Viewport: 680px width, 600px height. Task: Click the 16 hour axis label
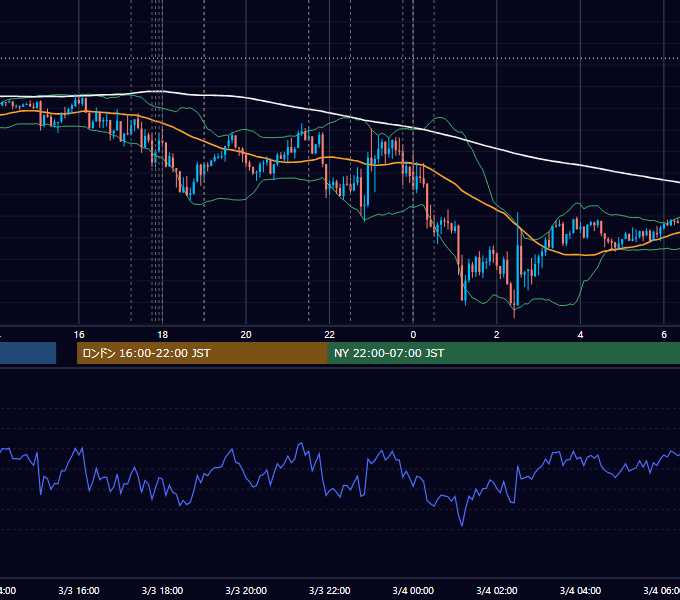coord(79,335)
